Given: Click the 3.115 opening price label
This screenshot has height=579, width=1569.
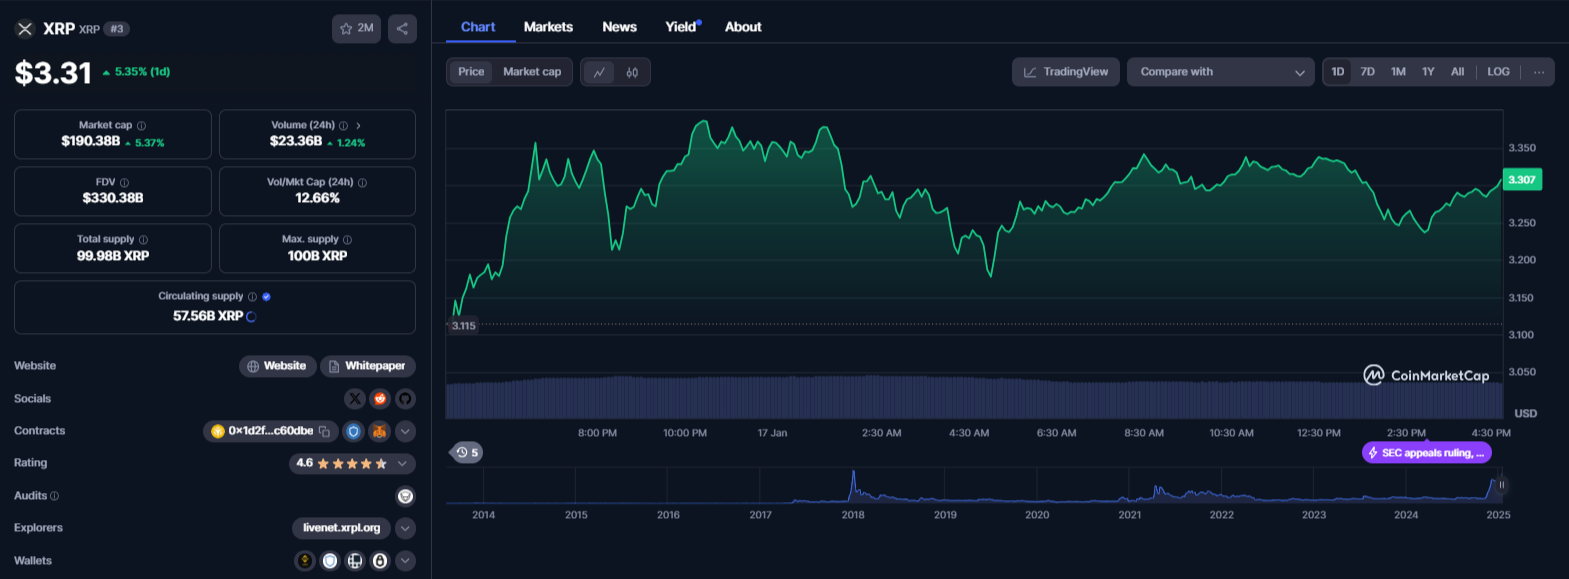Looking at the screenshot, I should pos(463,326).
